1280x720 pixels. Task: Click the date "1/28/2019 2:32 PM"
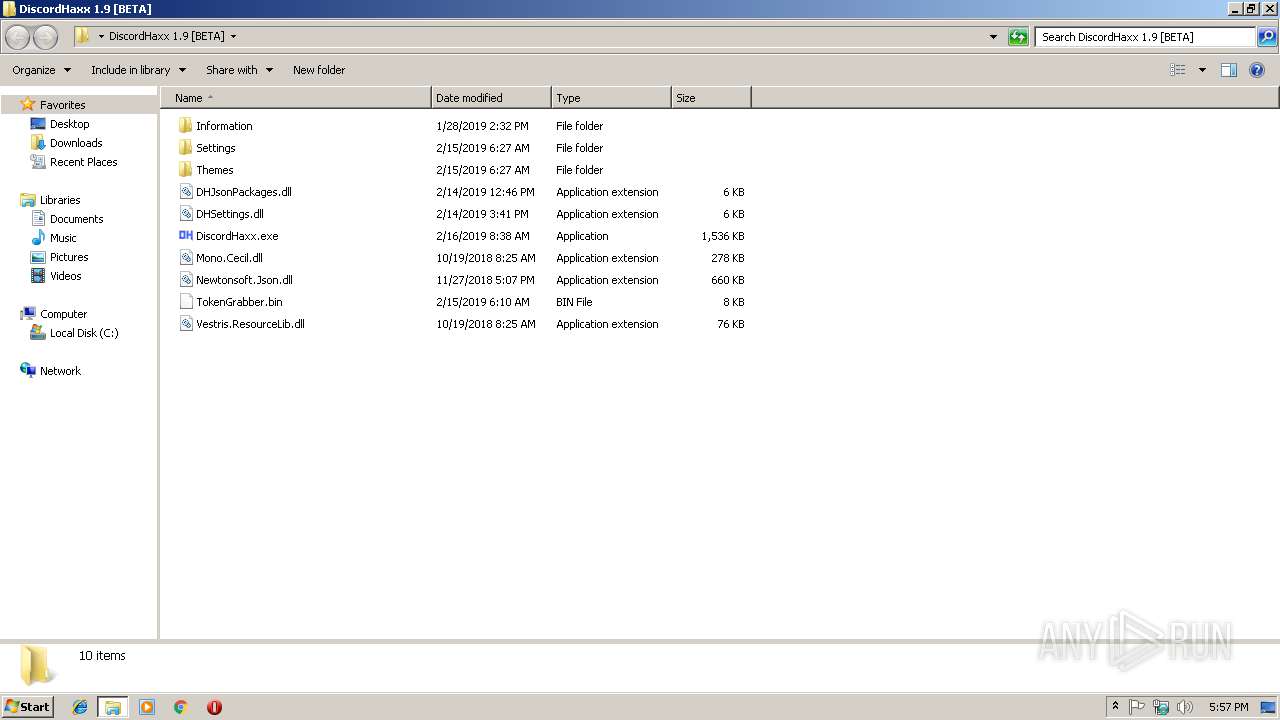tap(482, 126)
